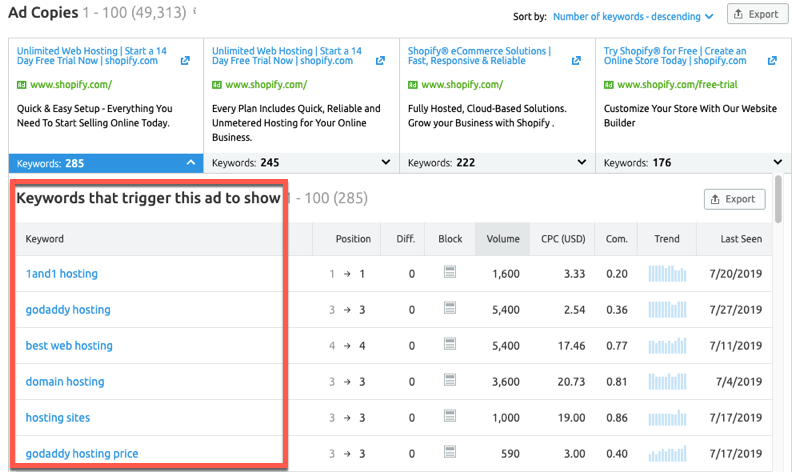This screenshot has height=472, width=800.
Task: Expand the Keywords: 245 dropdown
Action: click(x=387, y=162)
